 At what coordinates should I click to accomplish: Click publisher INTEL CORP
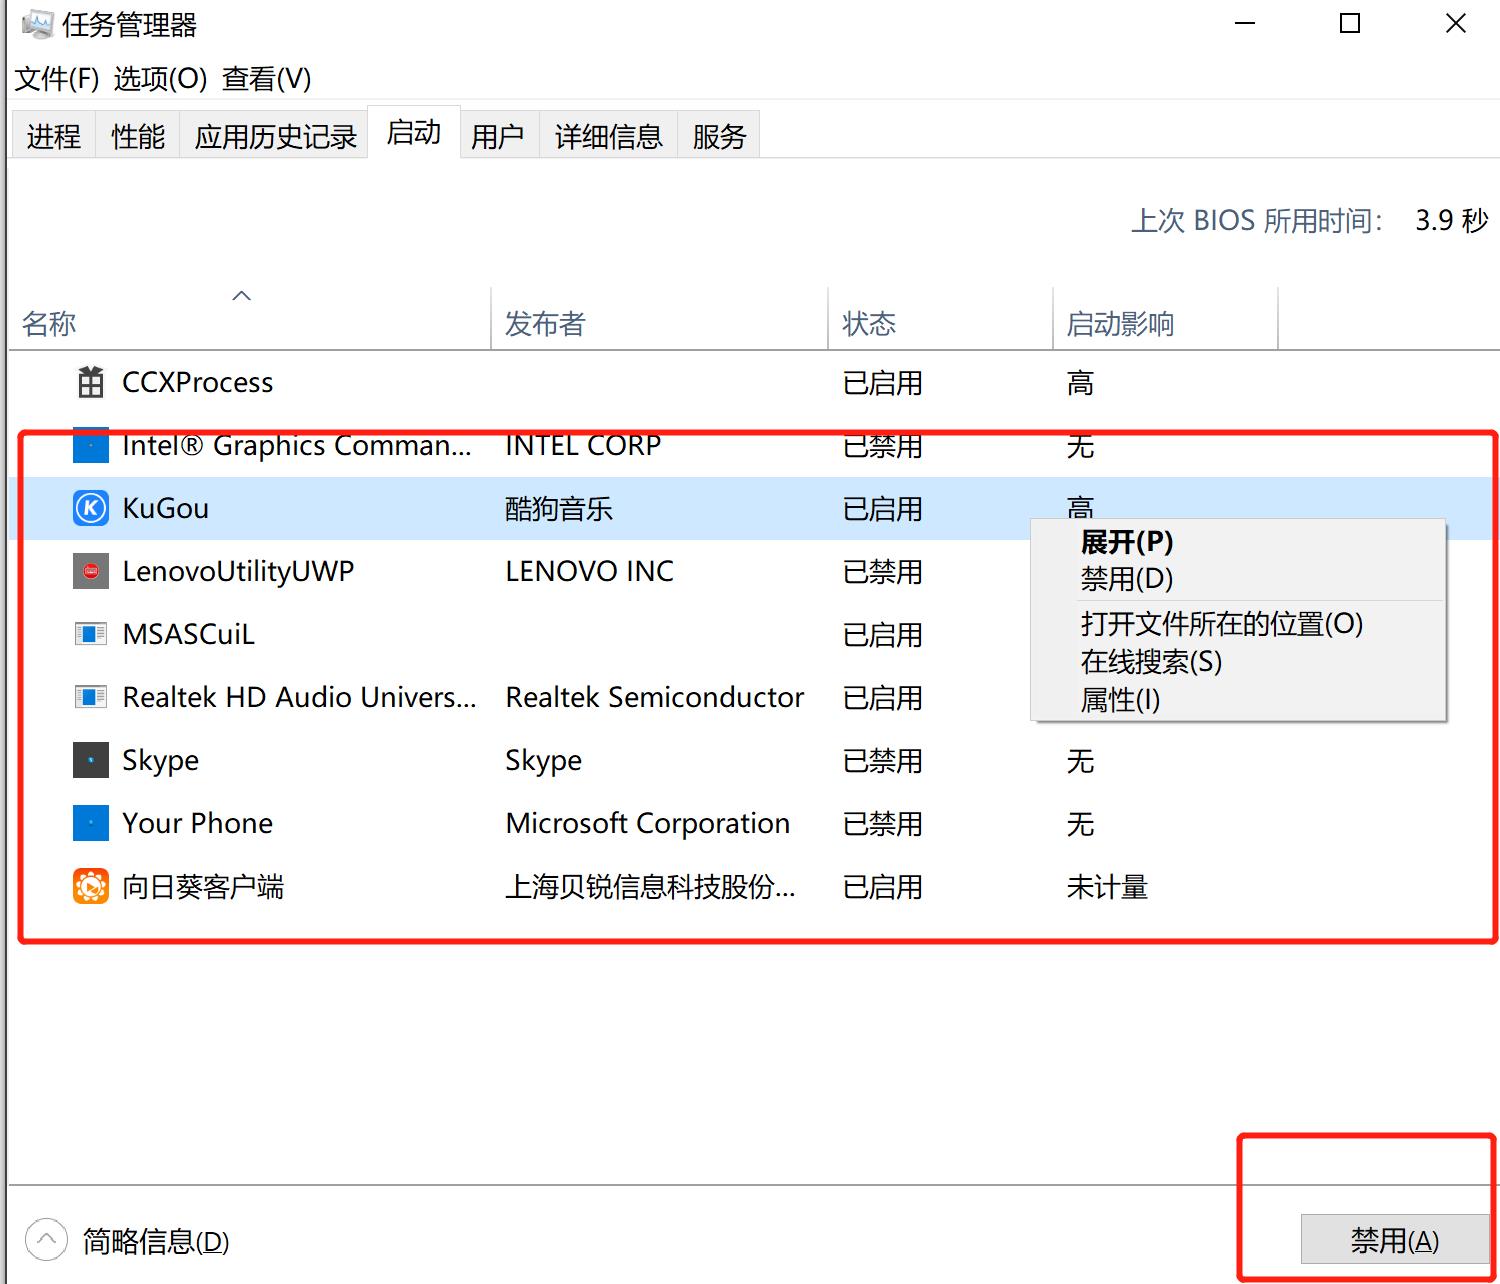coord(583,446)
